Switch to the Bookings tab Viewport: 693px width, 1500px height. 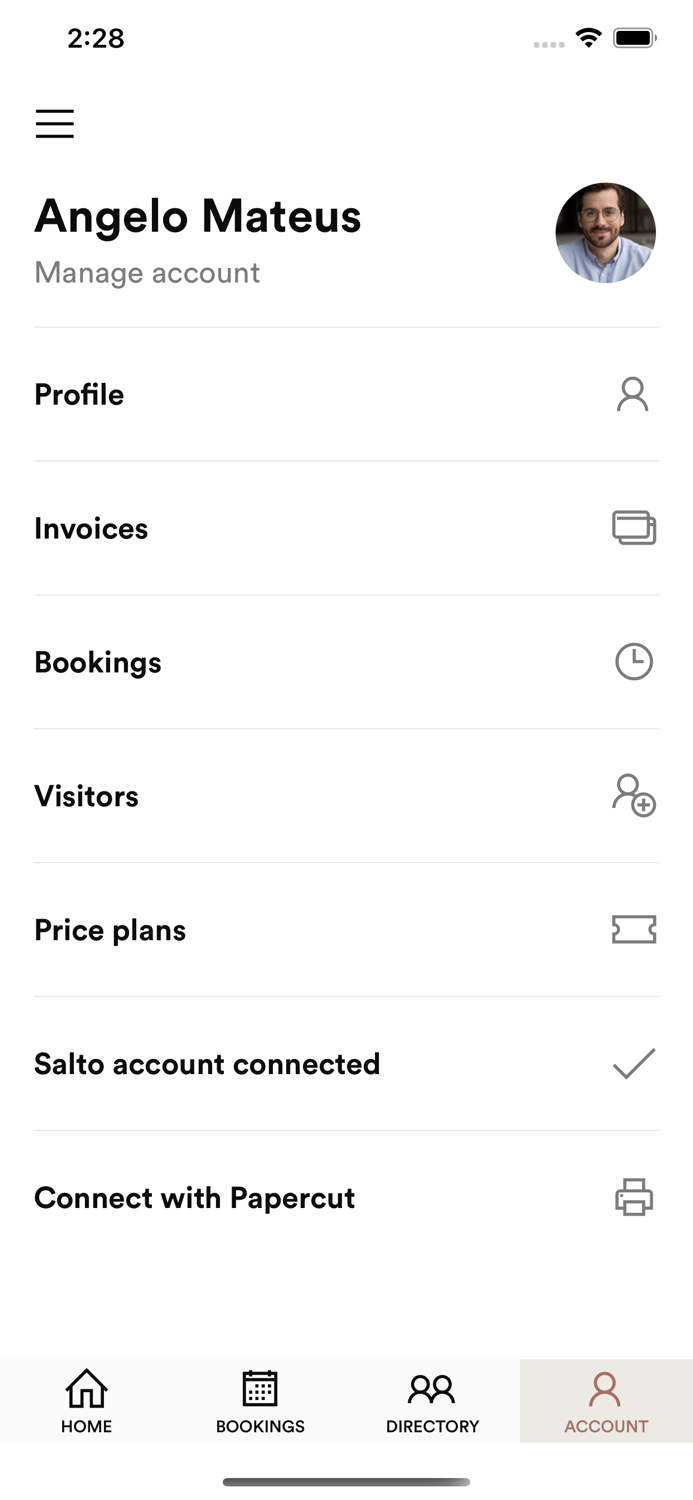[260, 1401]
